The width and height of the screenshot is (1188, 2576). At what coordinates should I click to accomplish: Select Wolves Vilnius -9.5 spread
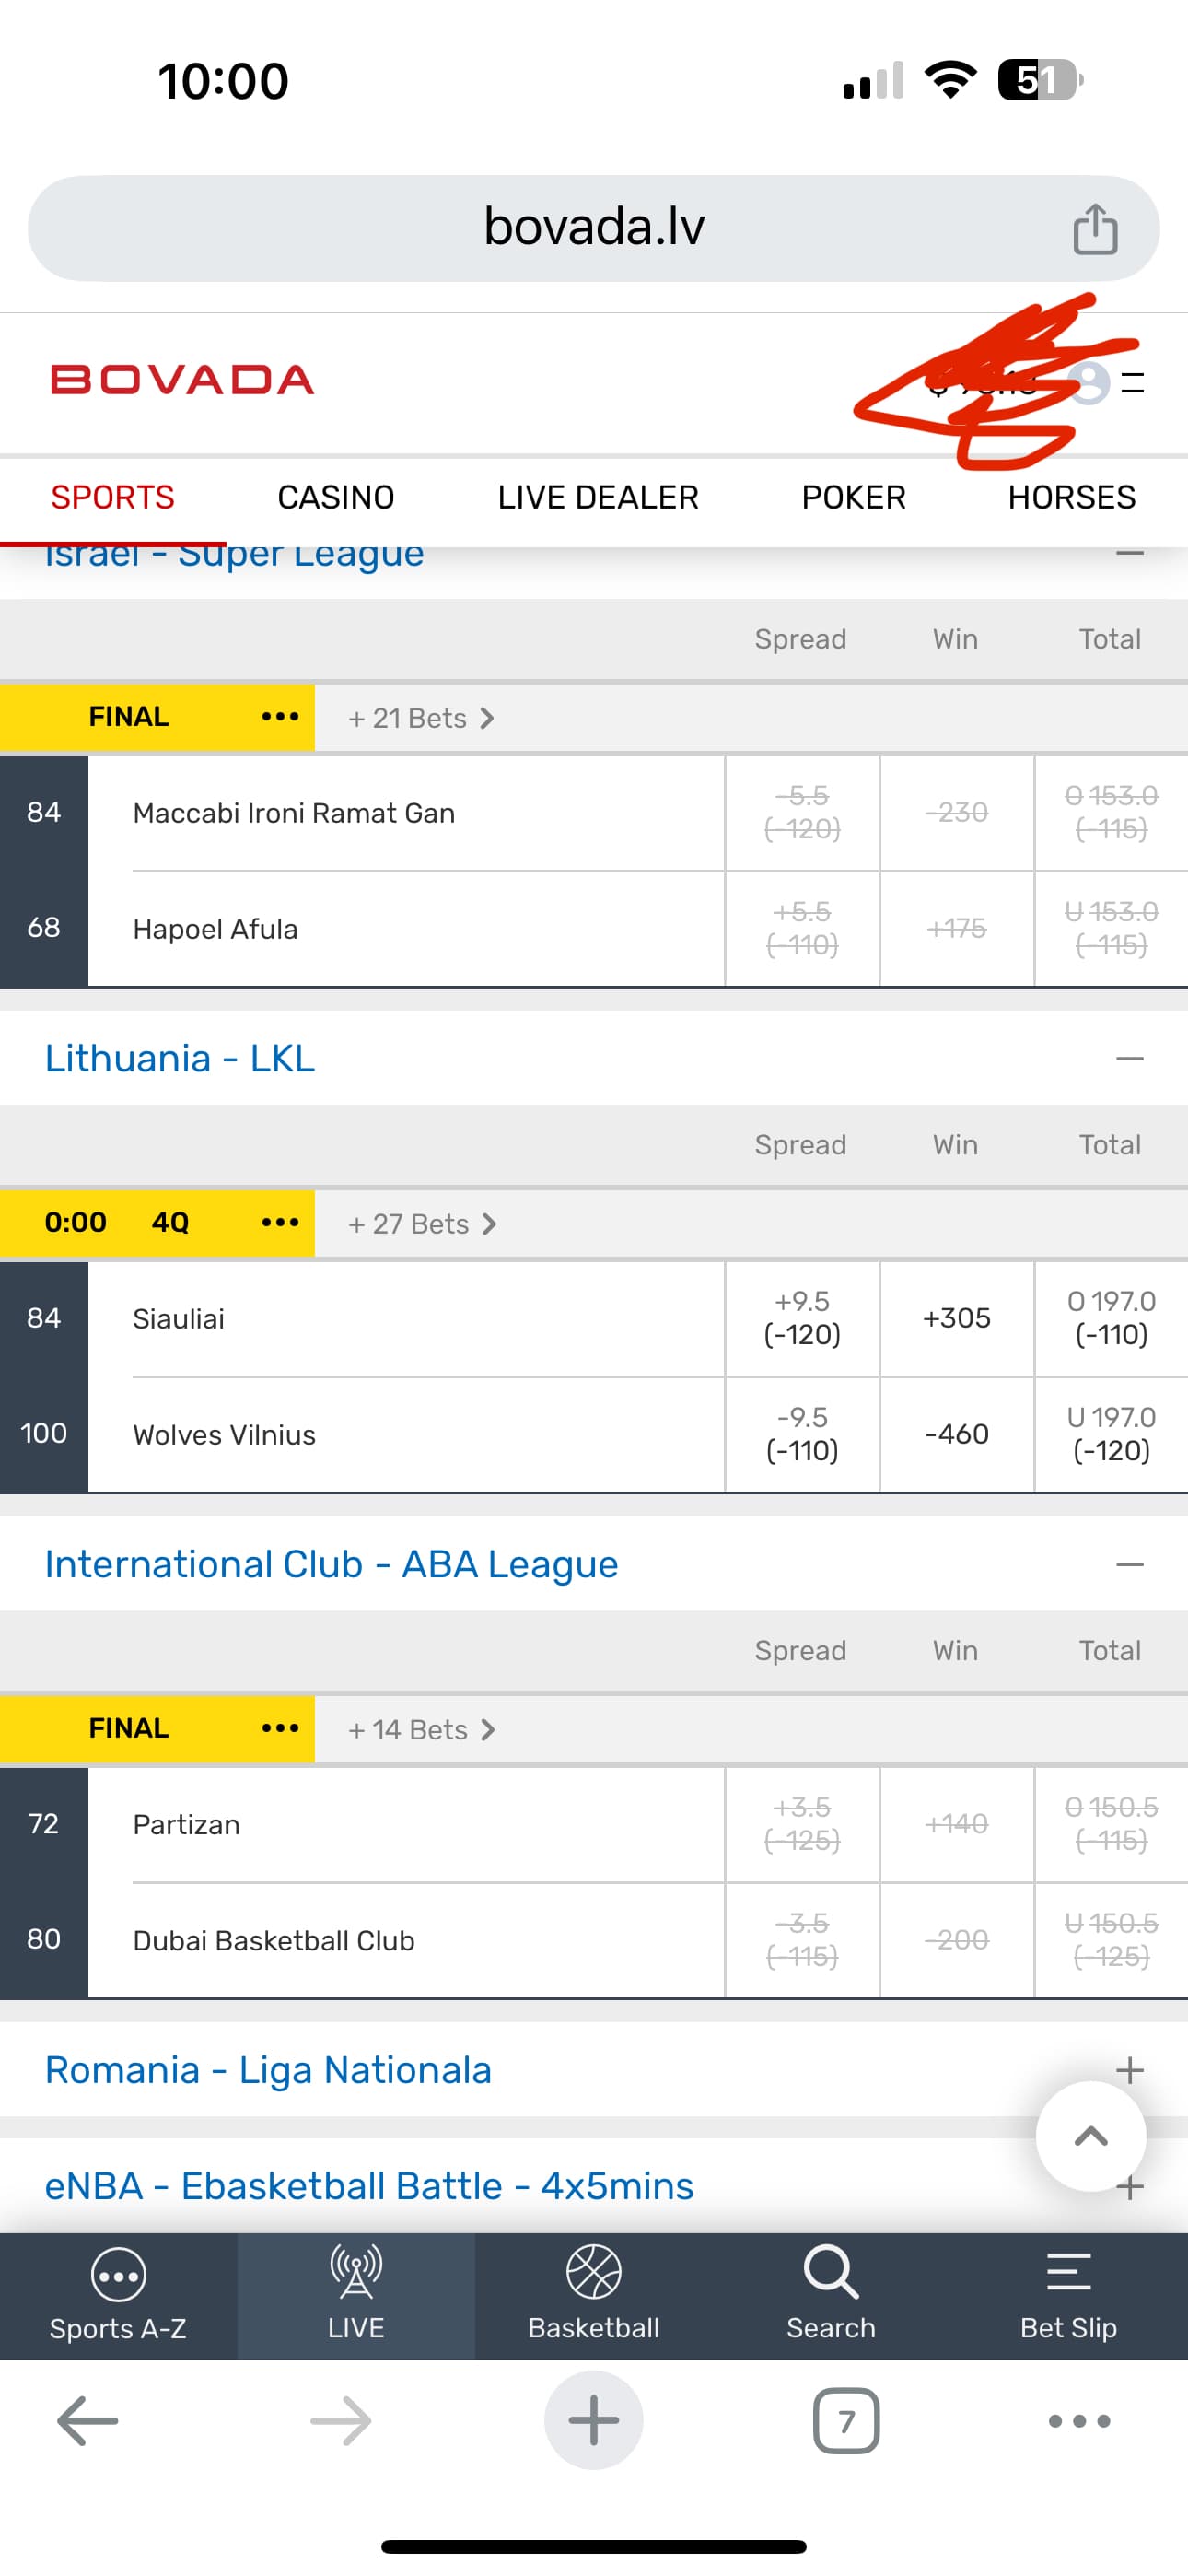(x=802, y=1434)
